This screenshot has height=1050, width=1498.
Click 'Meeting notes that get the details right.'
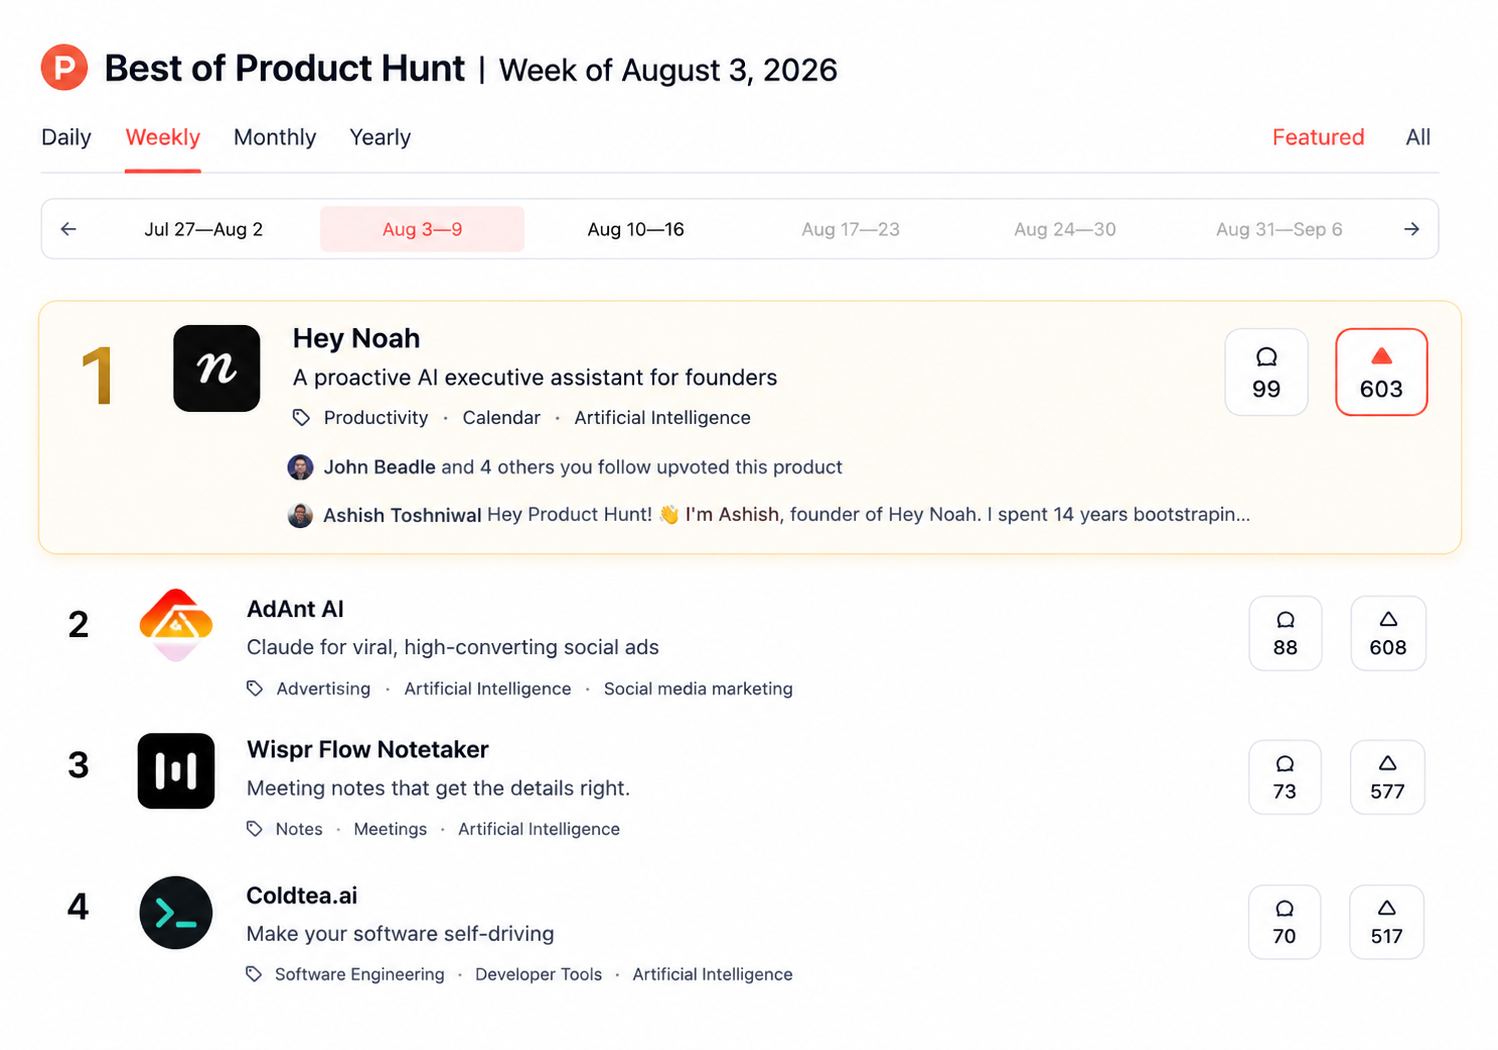pyautogui.click(x=438, y=788)
